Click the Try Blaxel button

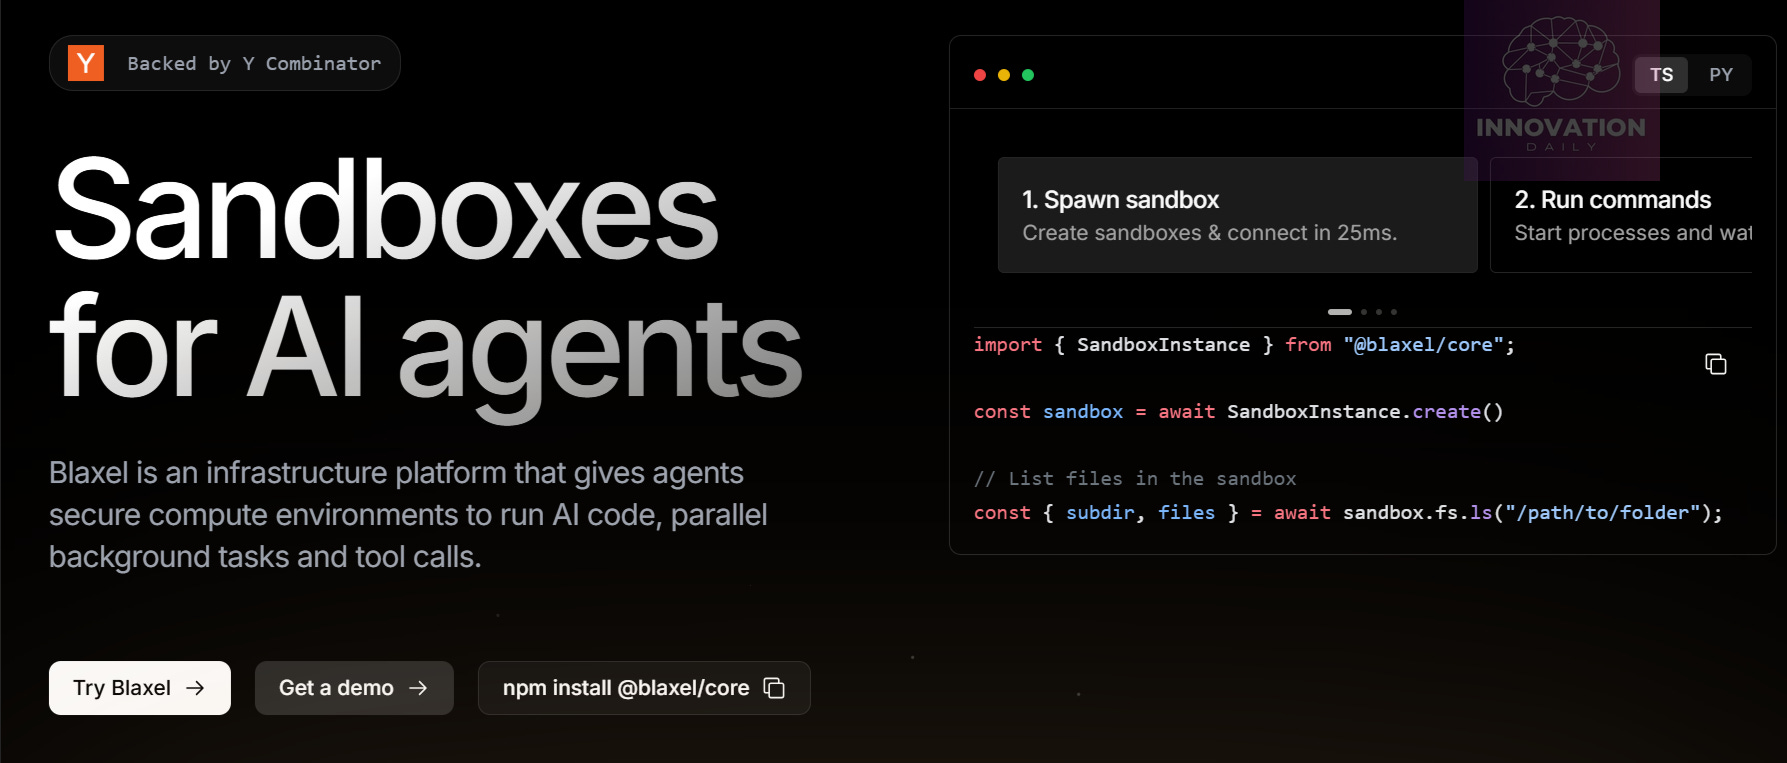click(140, 688)
